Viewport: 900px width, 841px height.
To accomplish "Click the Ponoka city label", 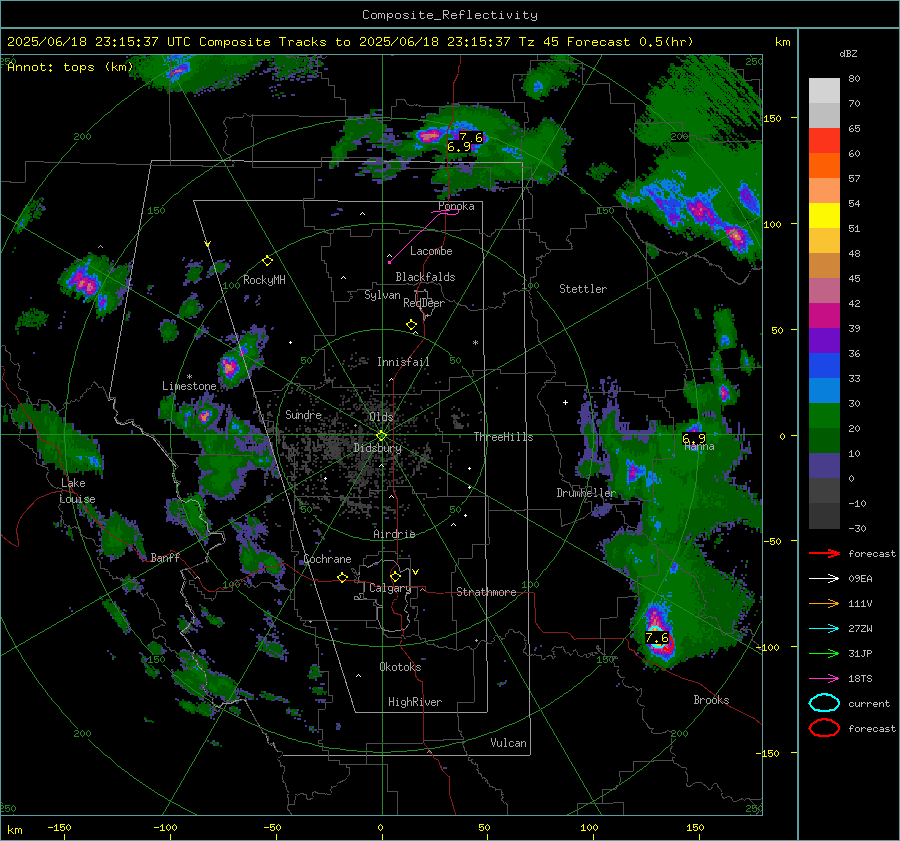I will [x=456, y=206].
